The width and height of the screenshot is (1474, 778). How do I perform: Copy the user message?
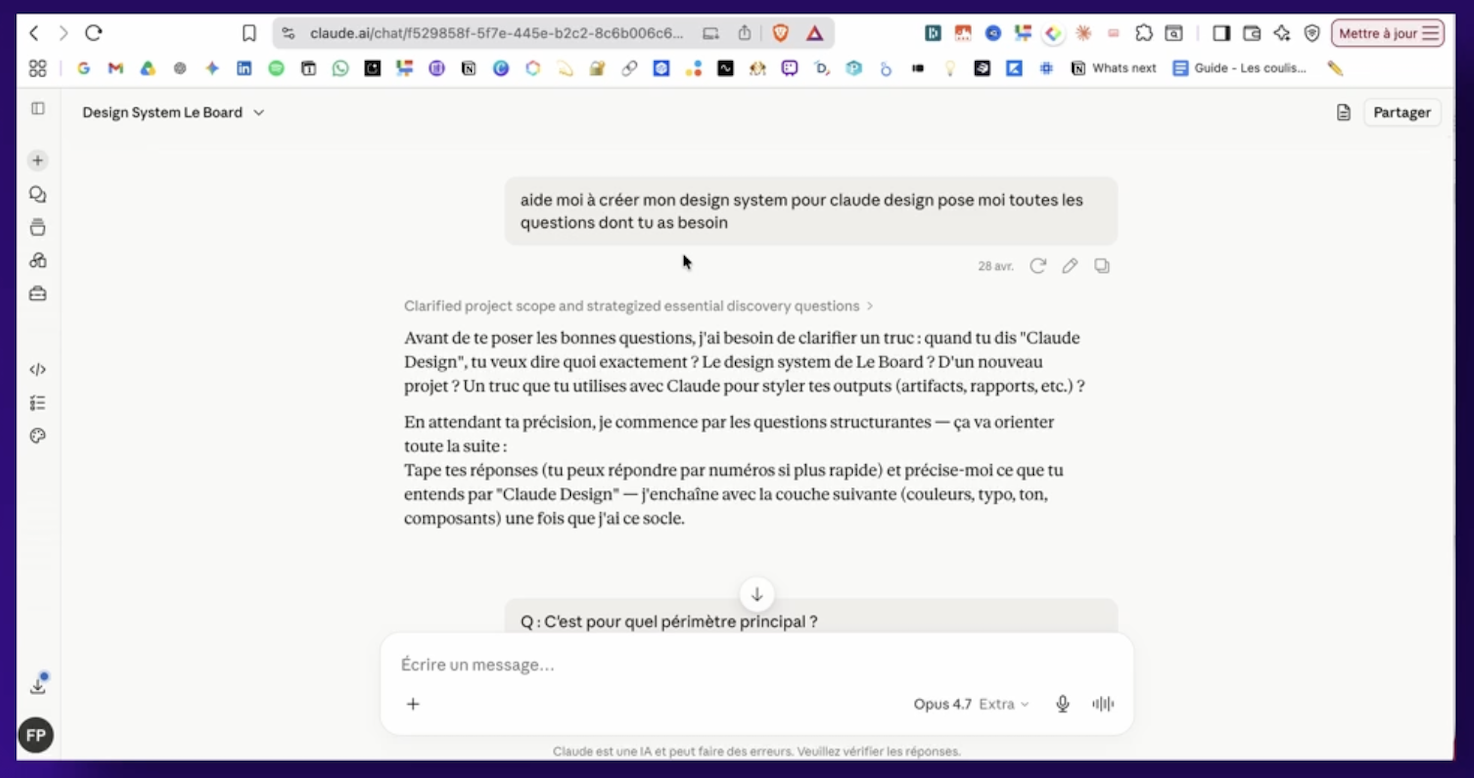click(x=1102, y=266)
